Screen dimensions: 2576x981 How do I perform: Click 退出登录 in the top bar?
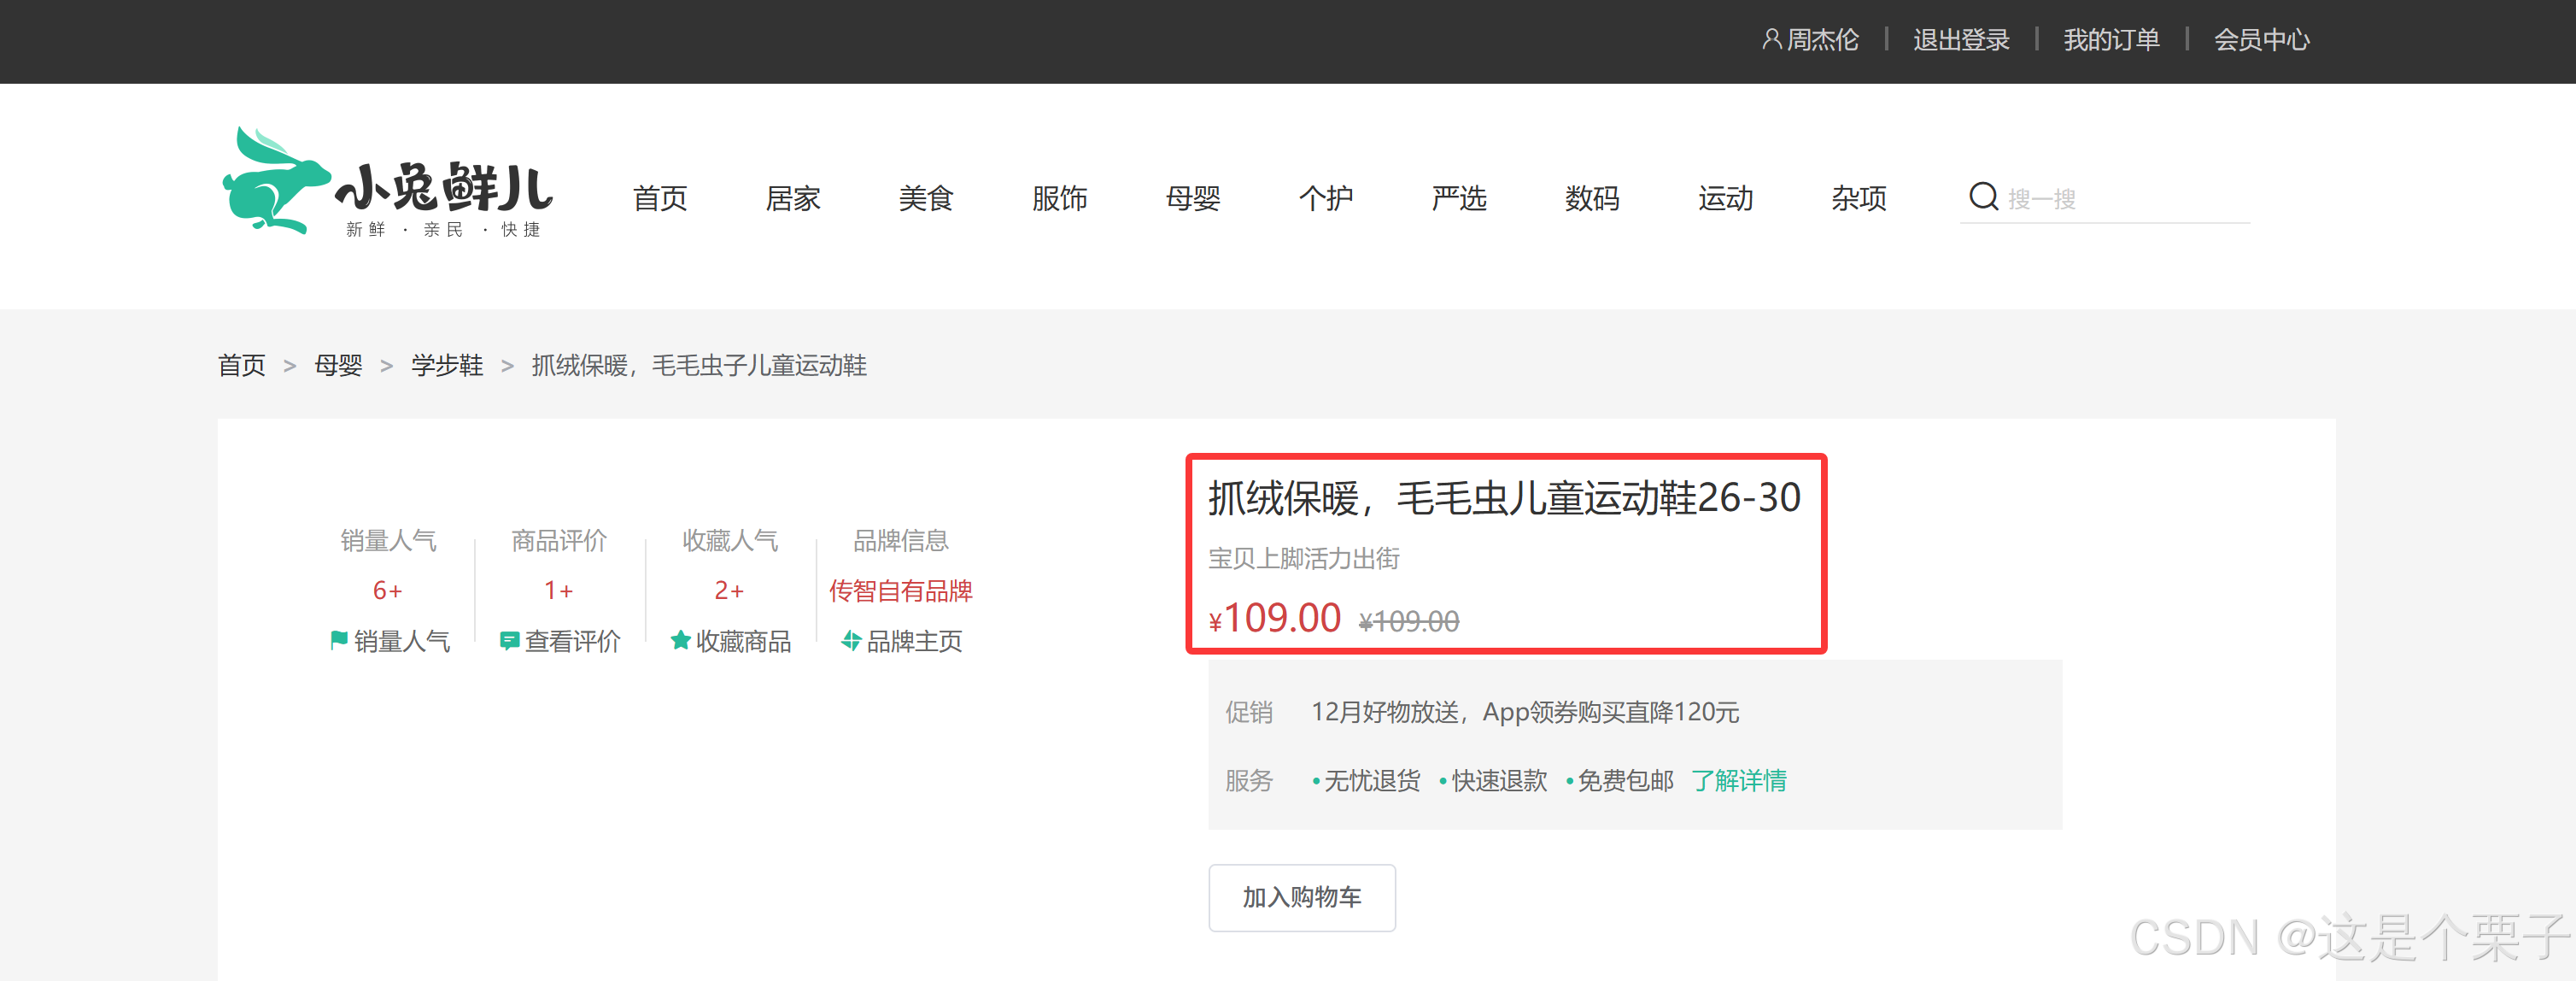pos(1960,40)
